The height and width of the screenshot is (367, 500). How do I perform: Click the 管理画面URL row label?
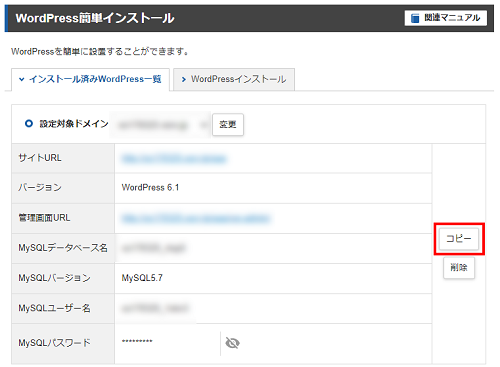[x=44, y=218]
